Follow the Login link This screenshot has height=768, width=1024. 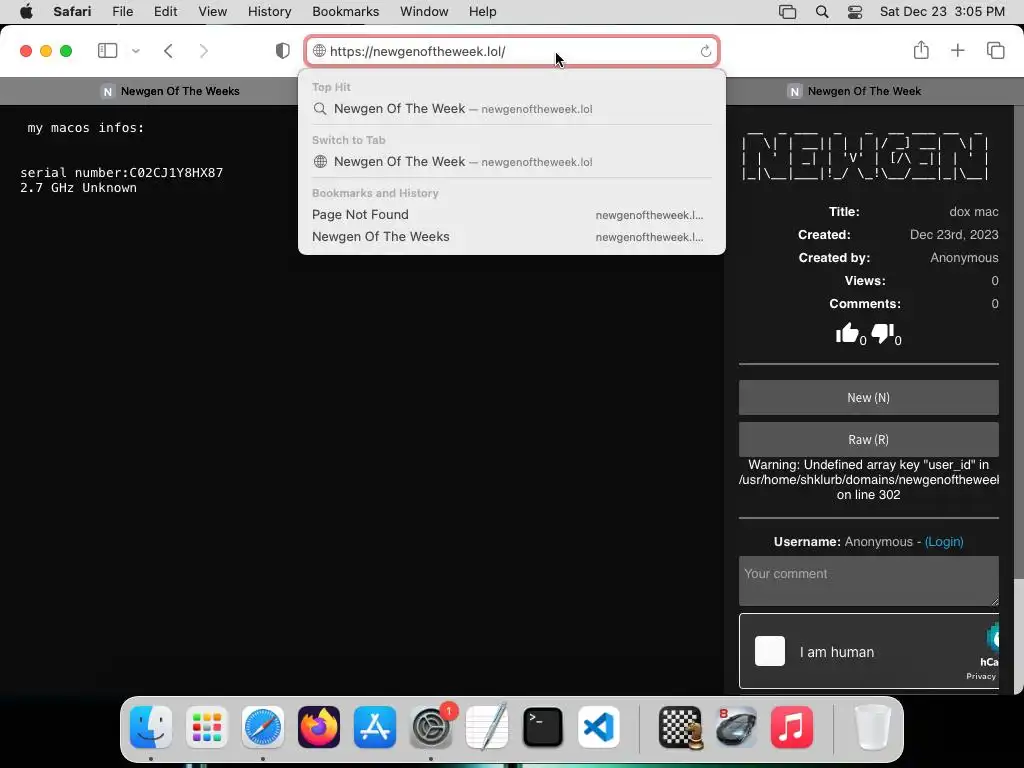click(x=944, y=541)
